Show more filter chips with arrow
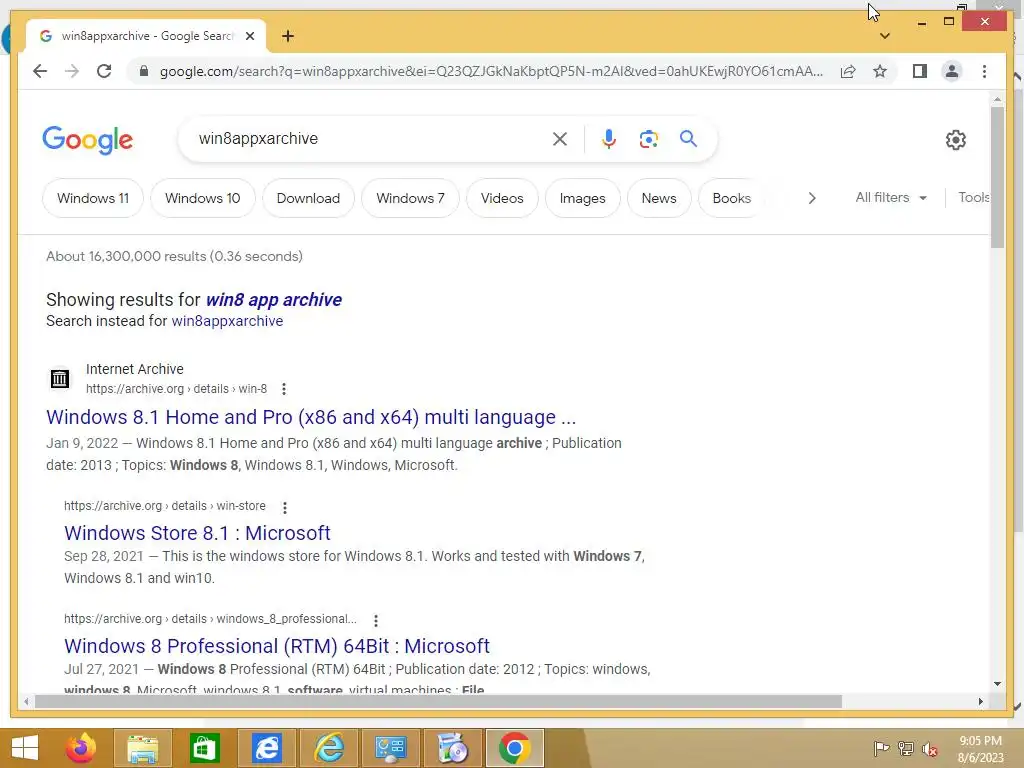Screen dimensions: 1024x768 812,198
